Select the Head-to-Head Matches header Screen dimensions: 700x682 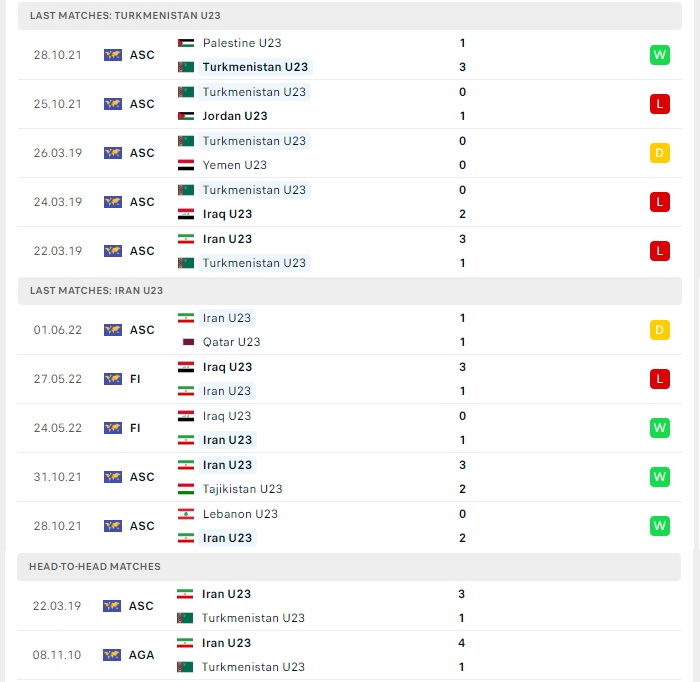(349, 566)
